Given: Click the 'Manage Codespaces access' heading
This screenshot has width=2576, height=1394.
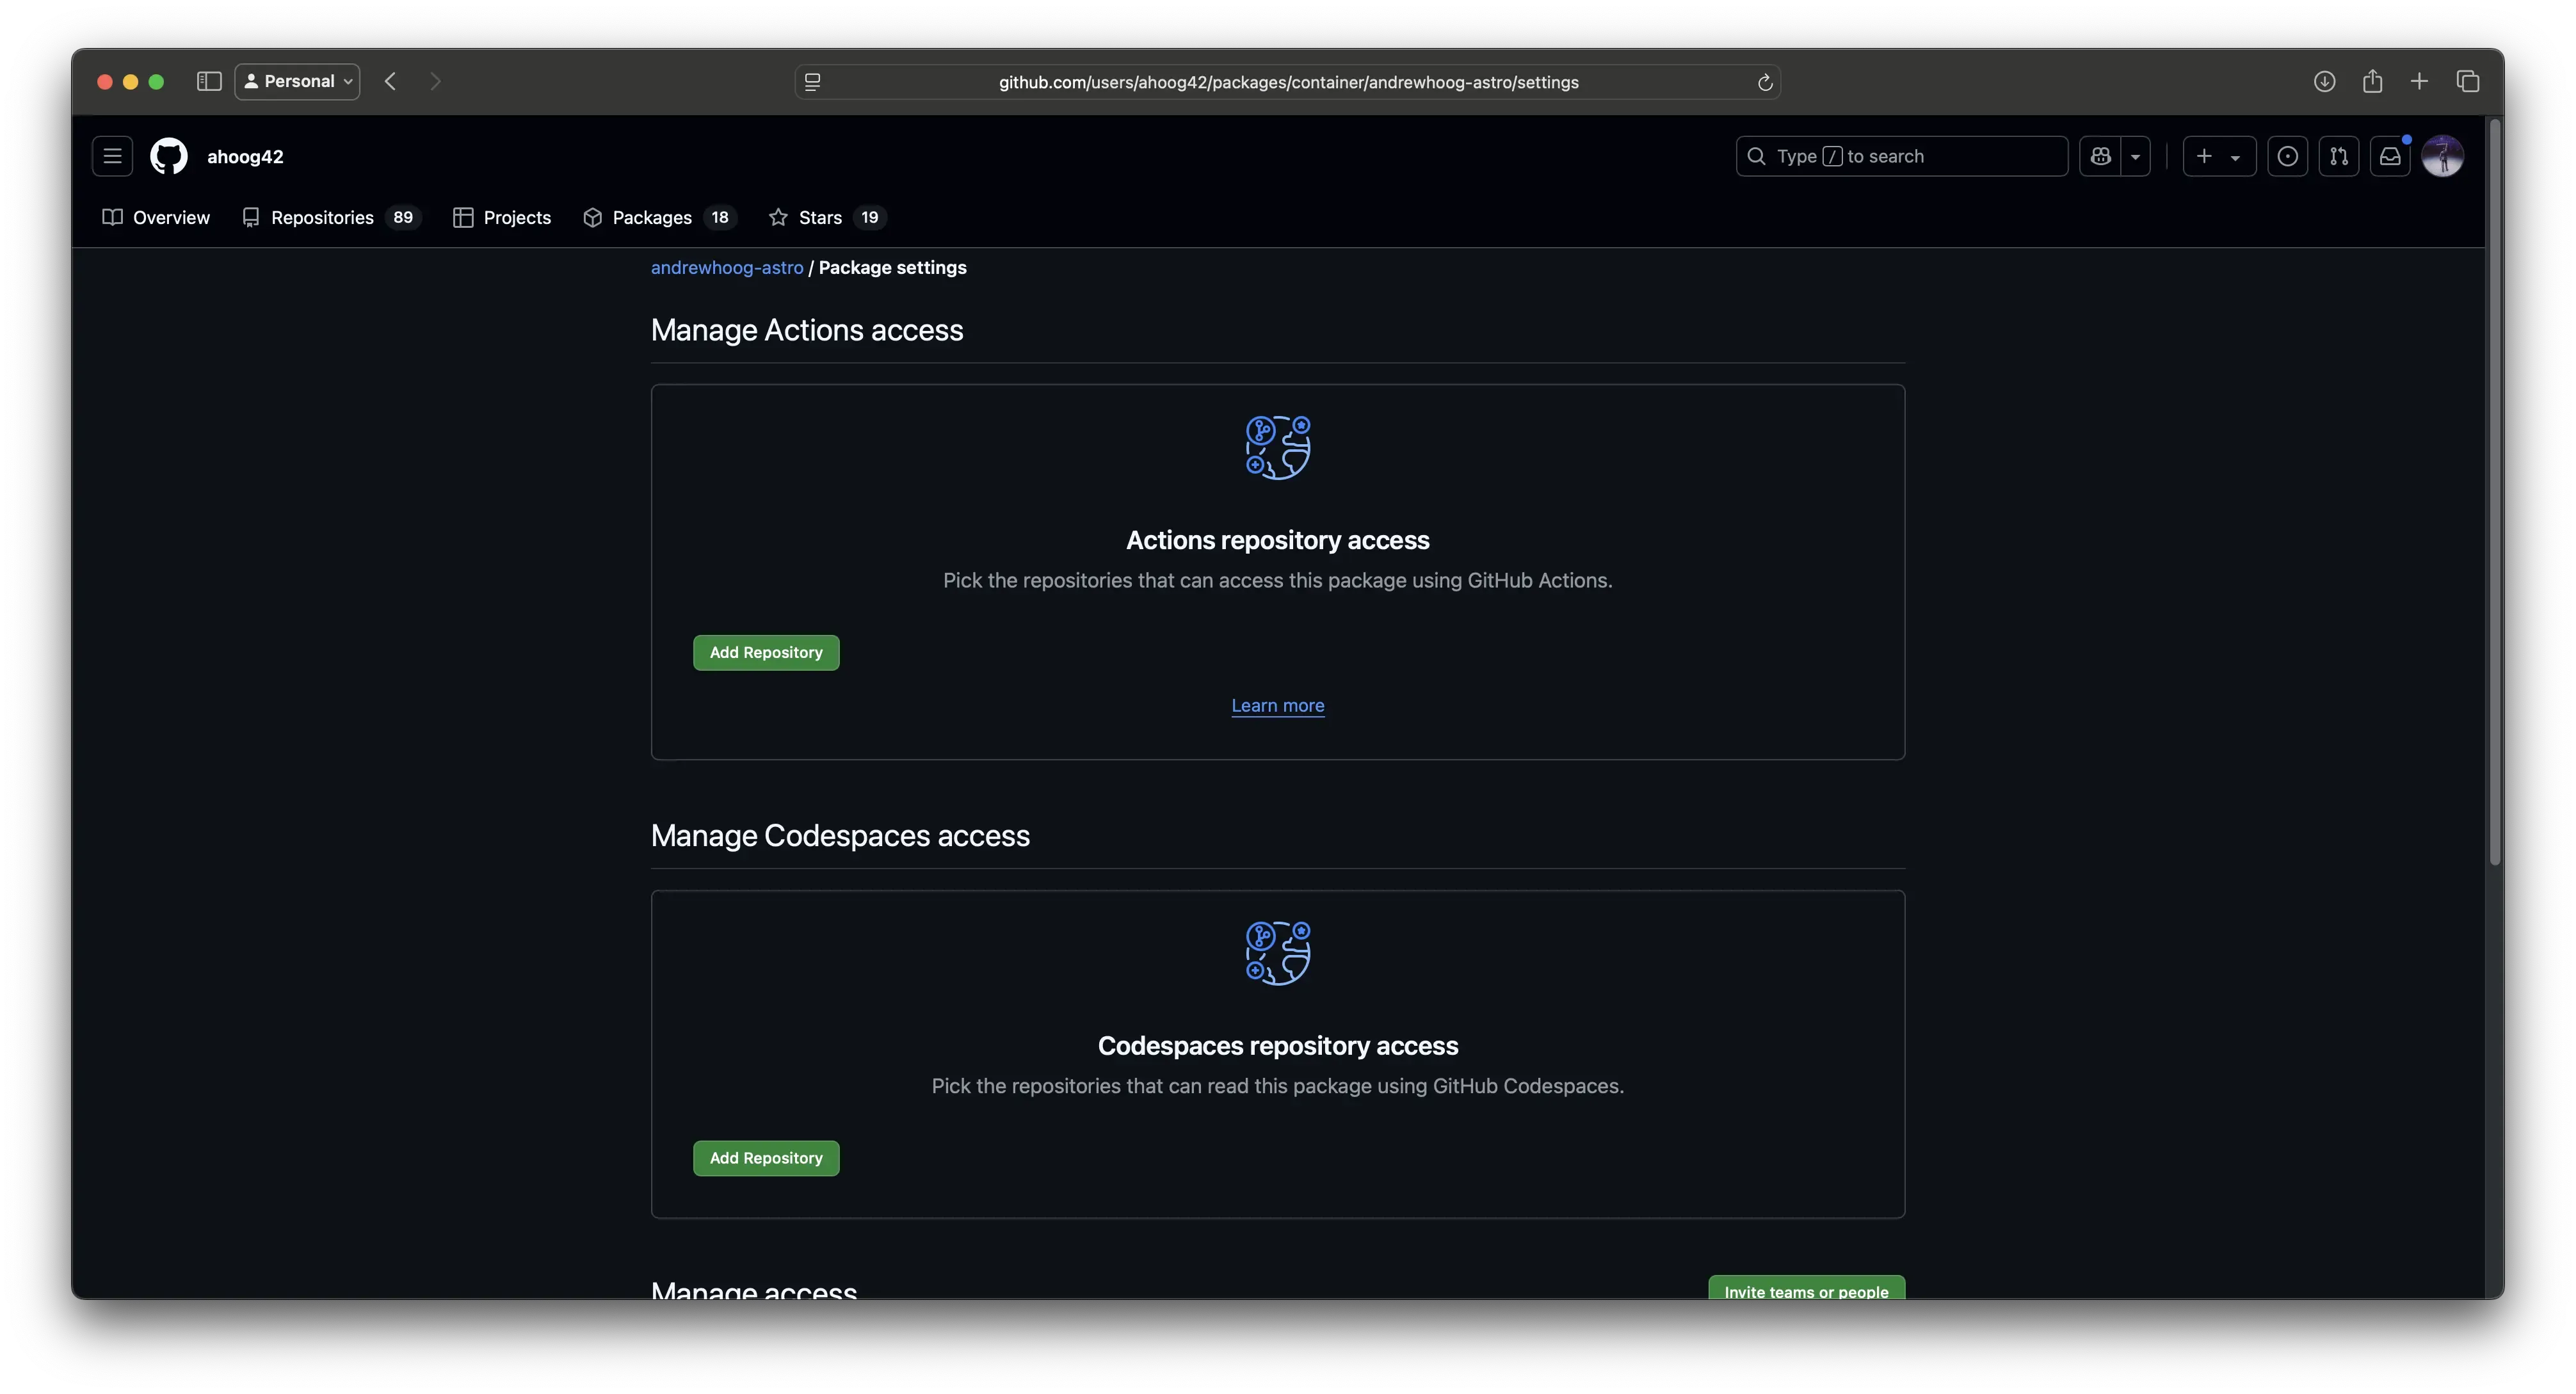Looking at the screenshot, I should (840, 836).
